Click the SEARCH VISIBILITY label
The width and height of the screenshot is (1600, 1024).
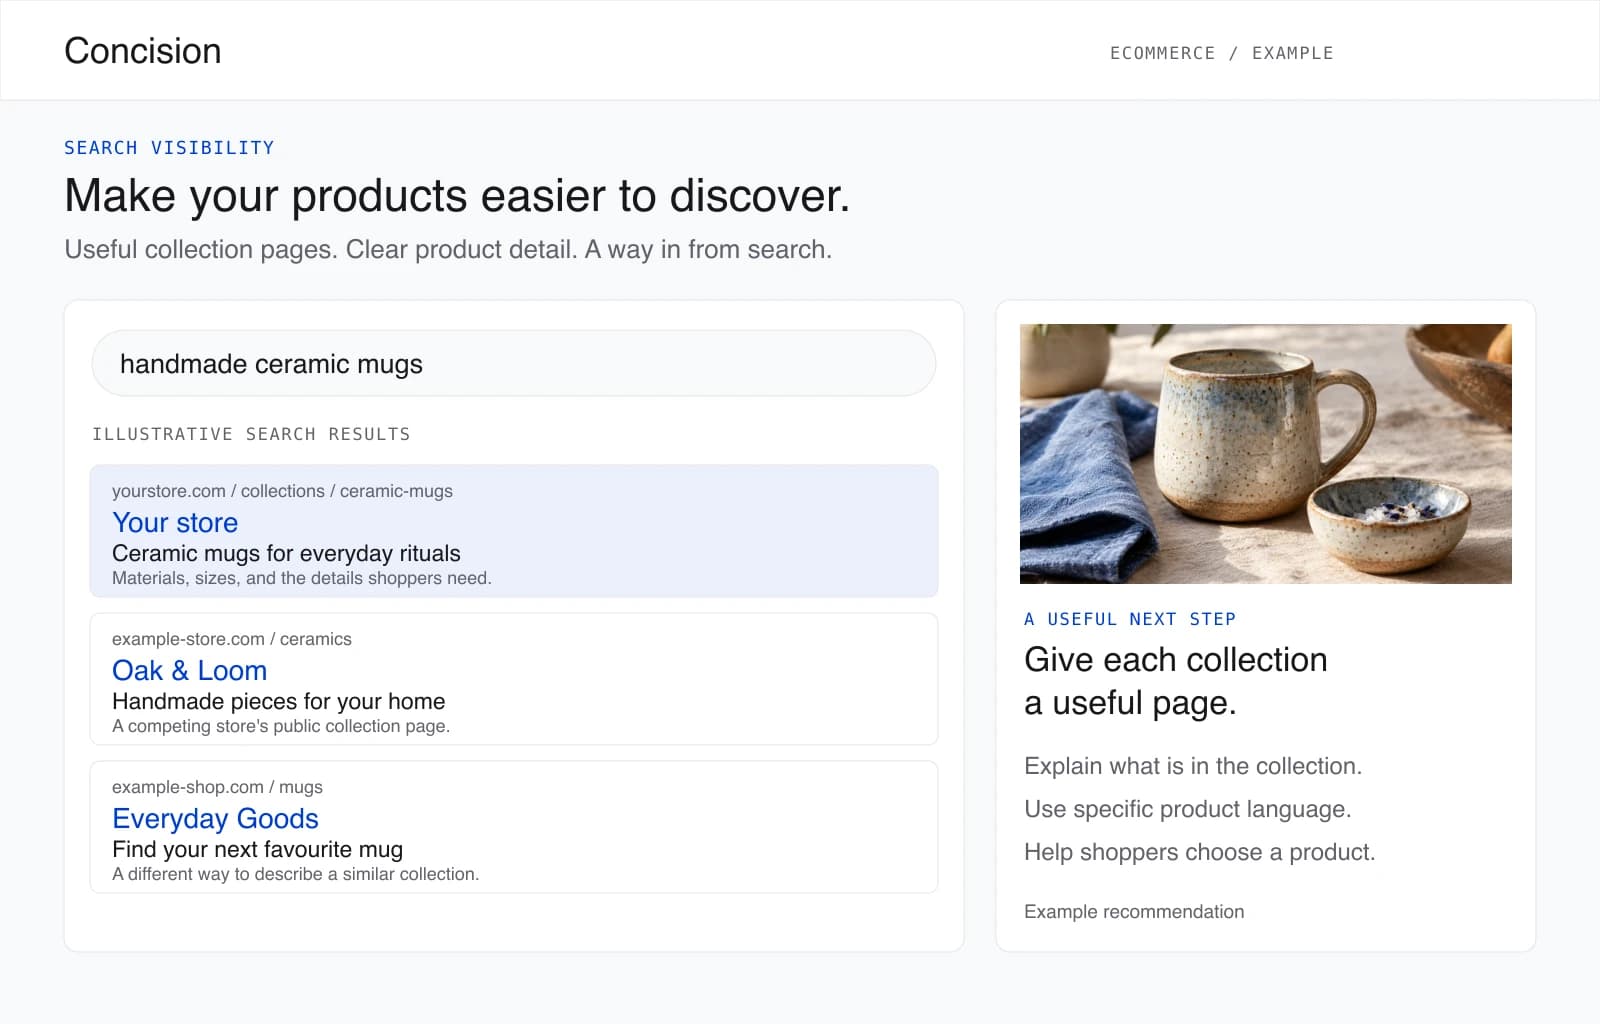tap(169, 148)
